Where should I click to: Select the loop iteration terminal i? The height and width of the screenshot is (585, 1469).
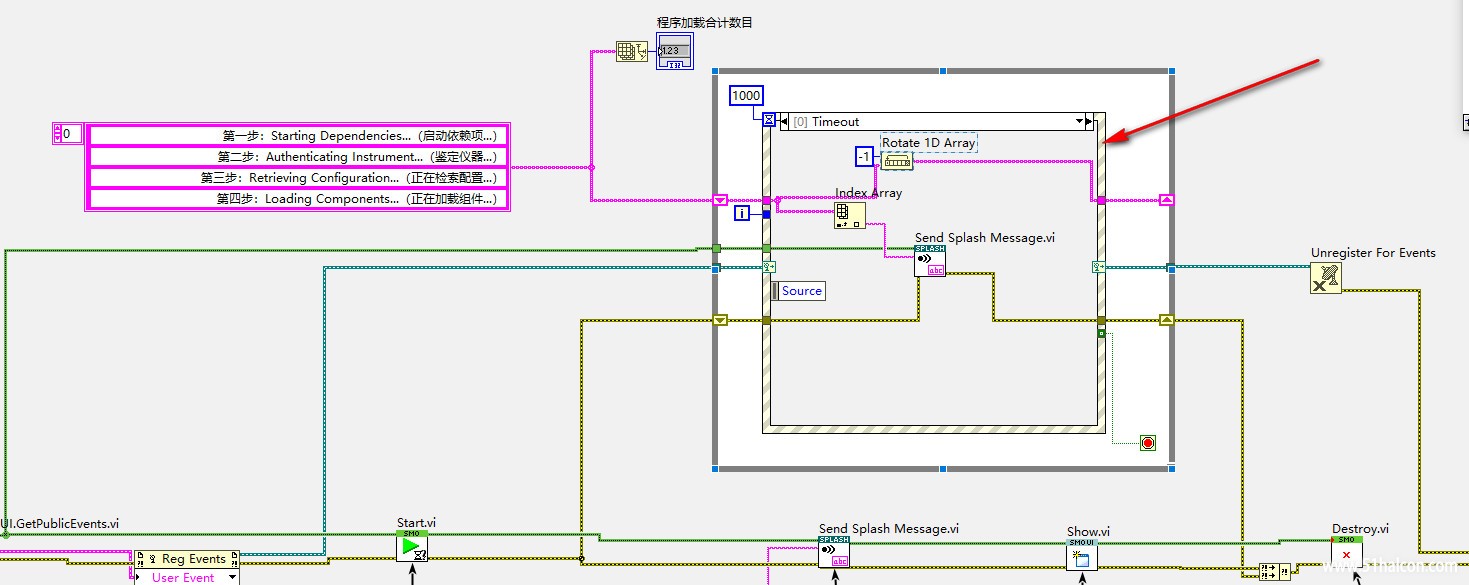tap(742, 213)
